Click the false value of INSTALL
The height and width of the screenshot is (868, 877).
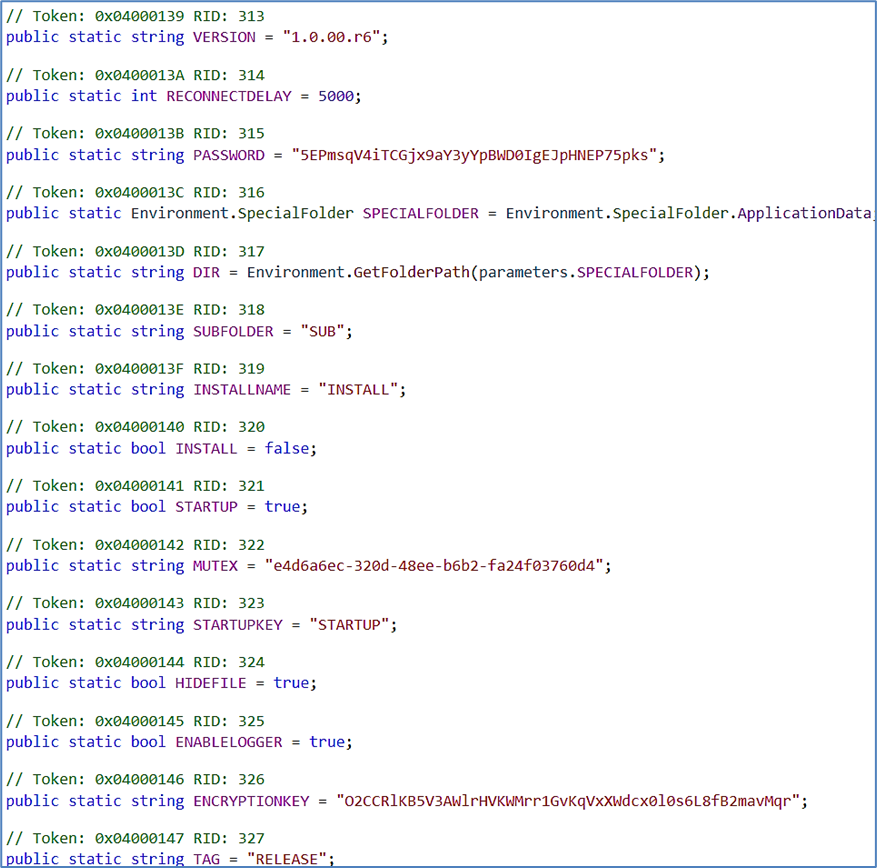pyautogui.click(x=287, y=449)
